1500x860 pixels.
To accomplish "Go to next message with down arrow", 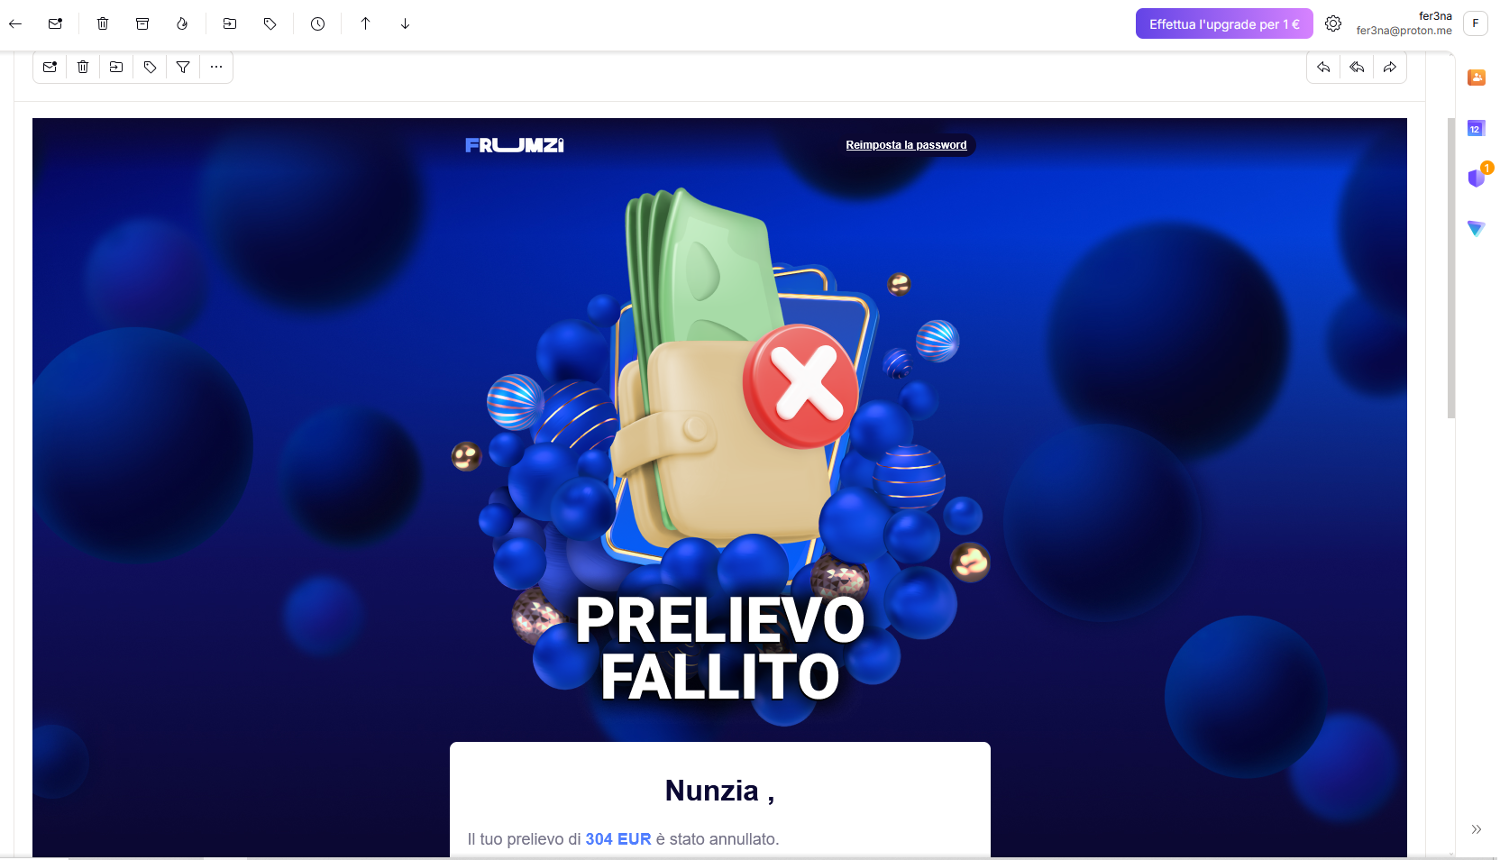I will point(405,23).
